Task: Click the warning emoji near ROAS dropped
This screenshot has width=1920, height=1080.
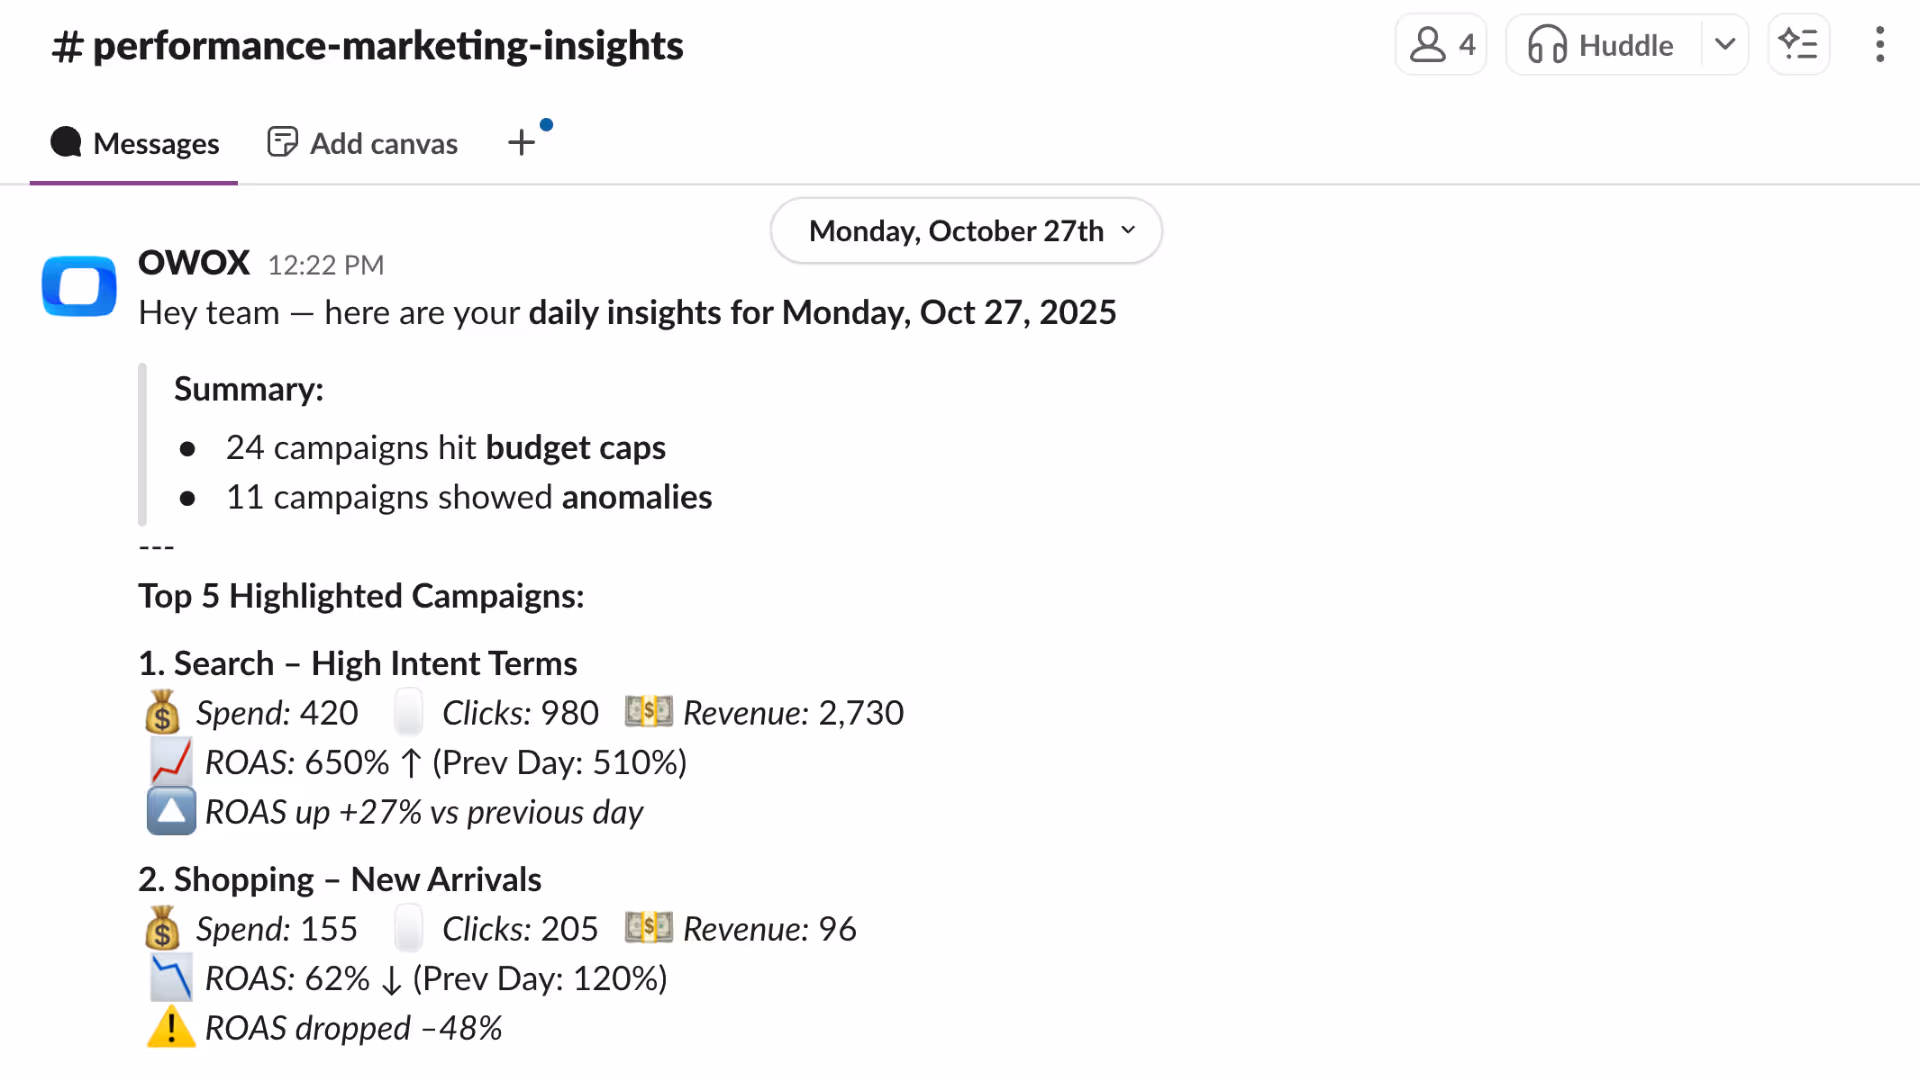Action: (x=170, y=1027)
